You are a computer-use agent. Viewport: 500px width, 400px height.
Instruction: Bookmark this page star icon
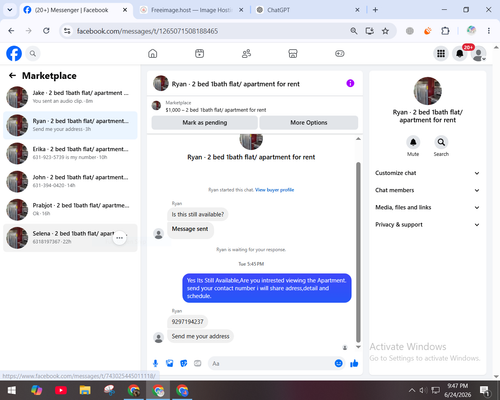coord(385,31)
